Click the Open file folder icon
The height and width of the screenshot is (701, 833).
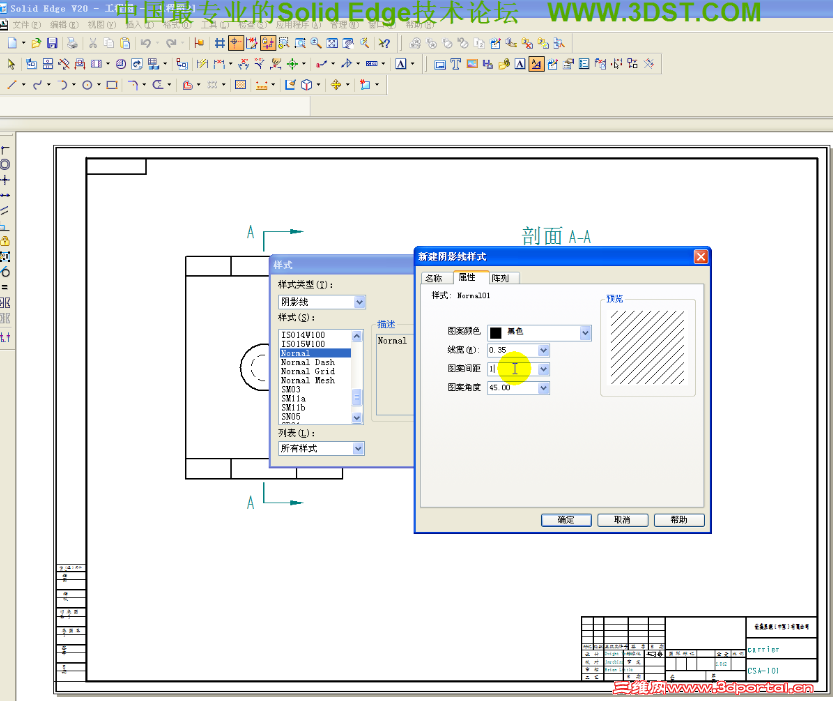pyautogui.click(x=36, y=43)
